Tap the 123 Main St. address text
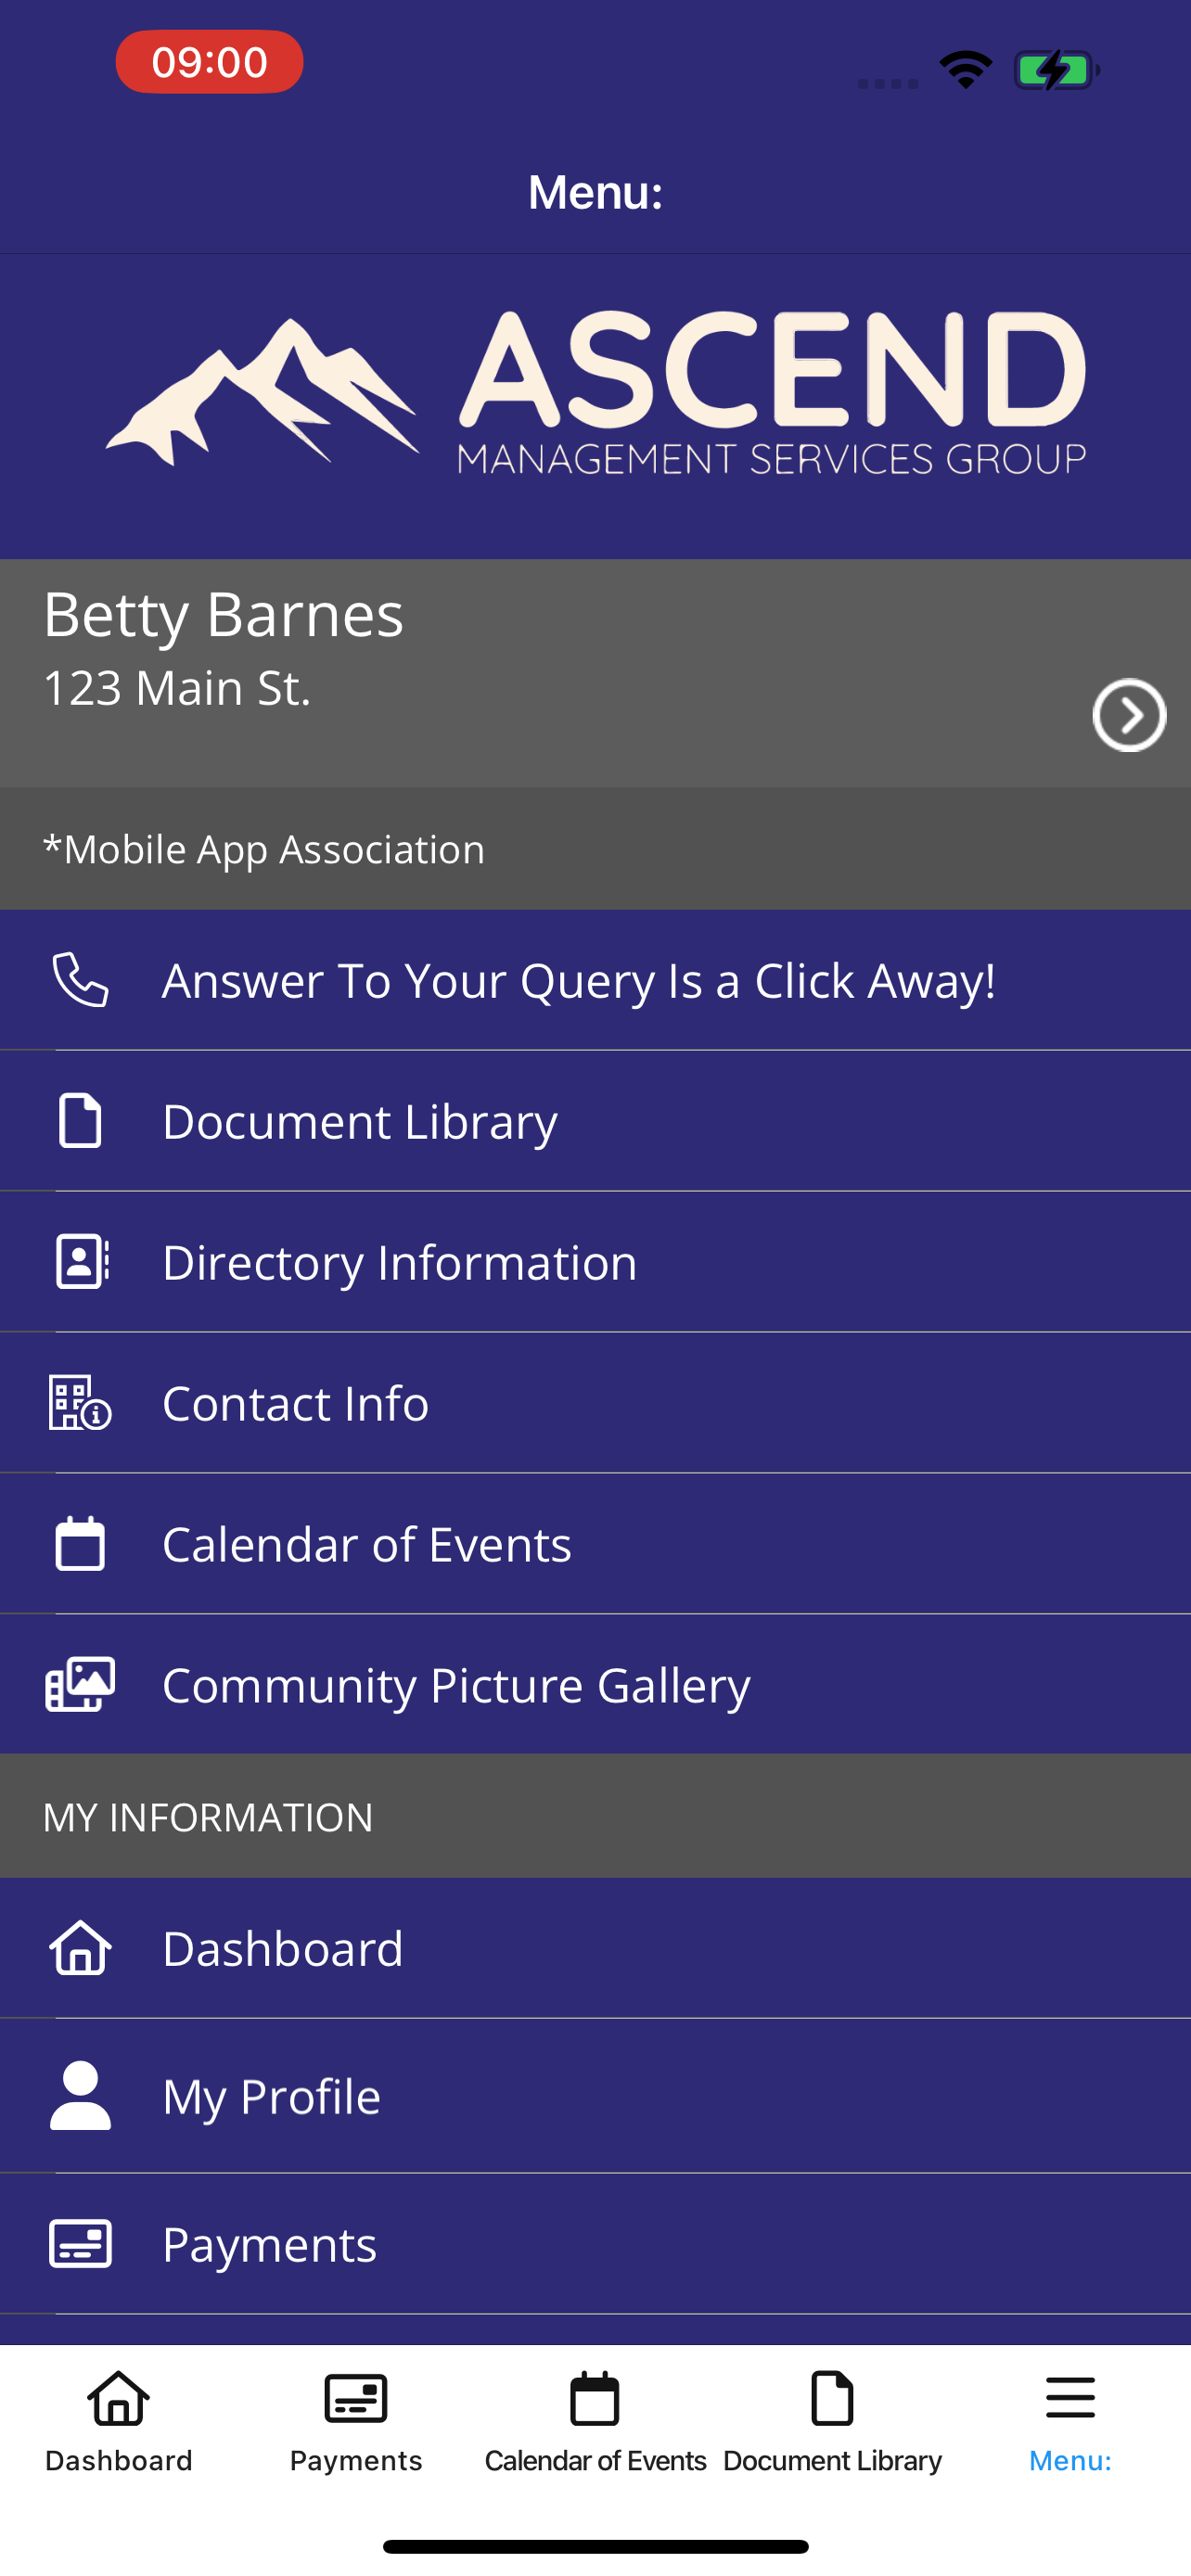The height and width of the screenshot is (2576, 1191). click(x=177, y=688)
